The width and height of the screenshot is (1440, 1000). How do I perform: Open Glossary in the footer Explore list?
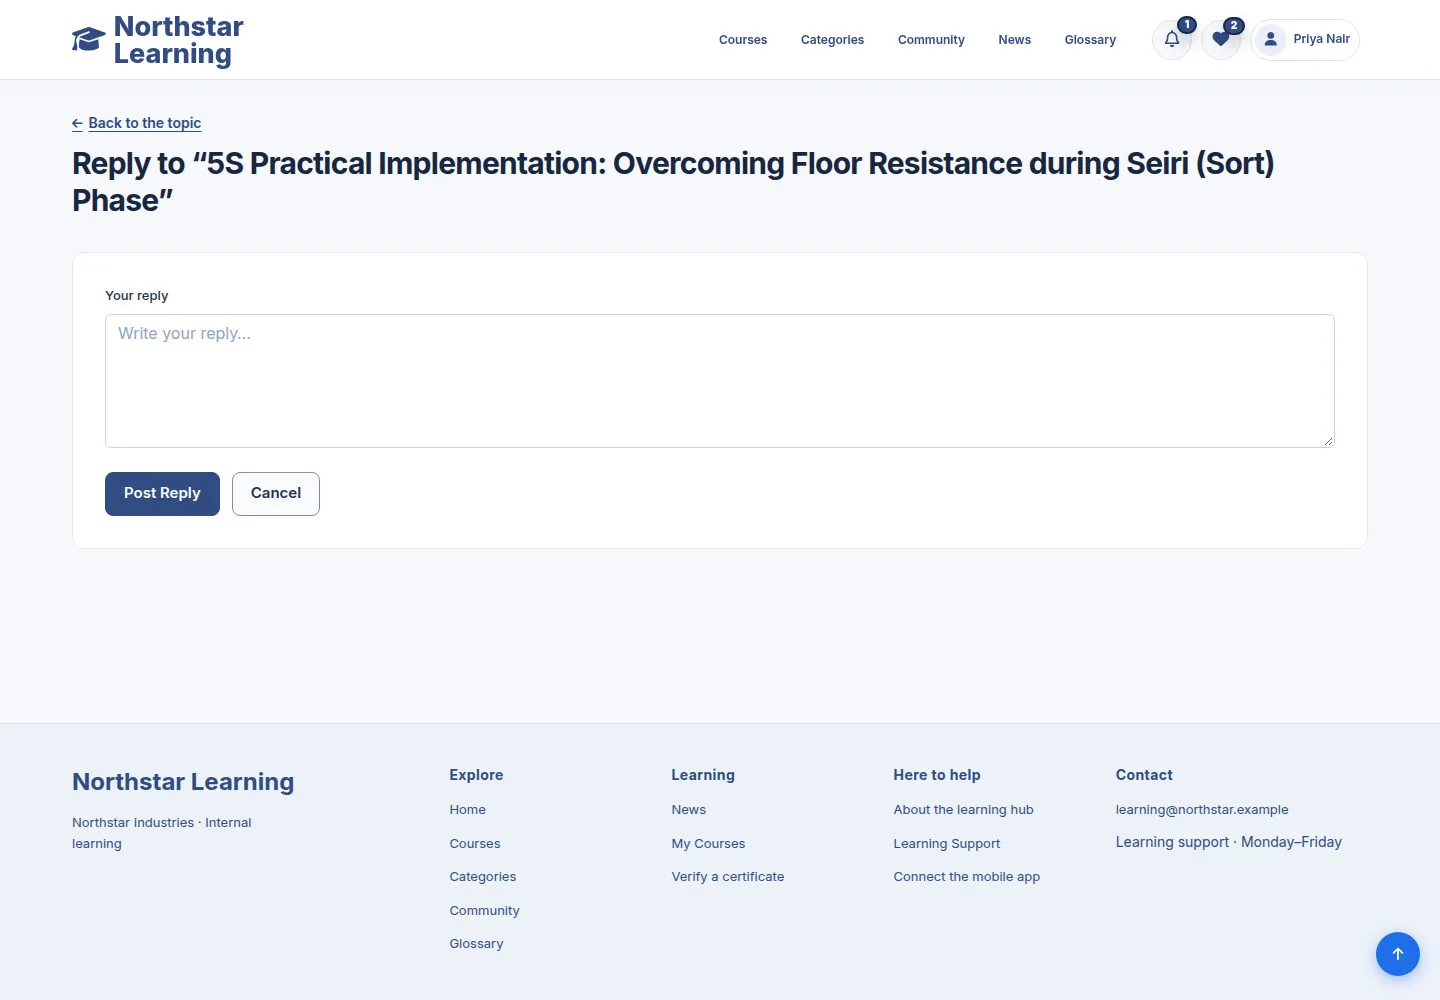(x=477, y=944)
